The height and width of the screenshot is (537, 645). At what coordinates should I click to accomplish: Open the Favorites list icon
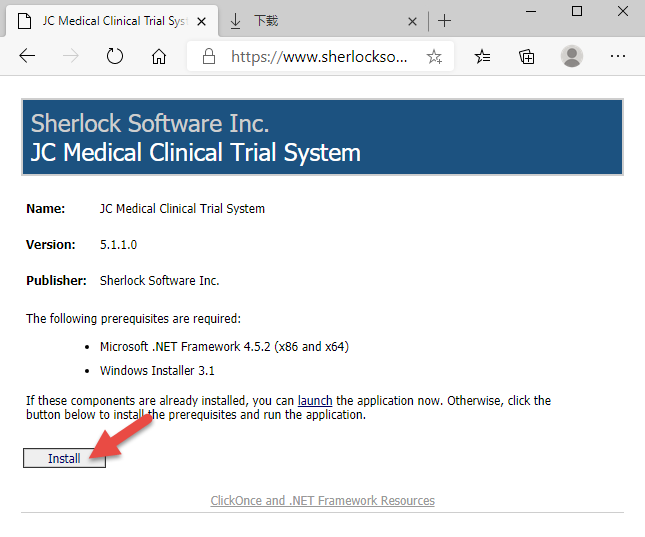click(482, 56)
